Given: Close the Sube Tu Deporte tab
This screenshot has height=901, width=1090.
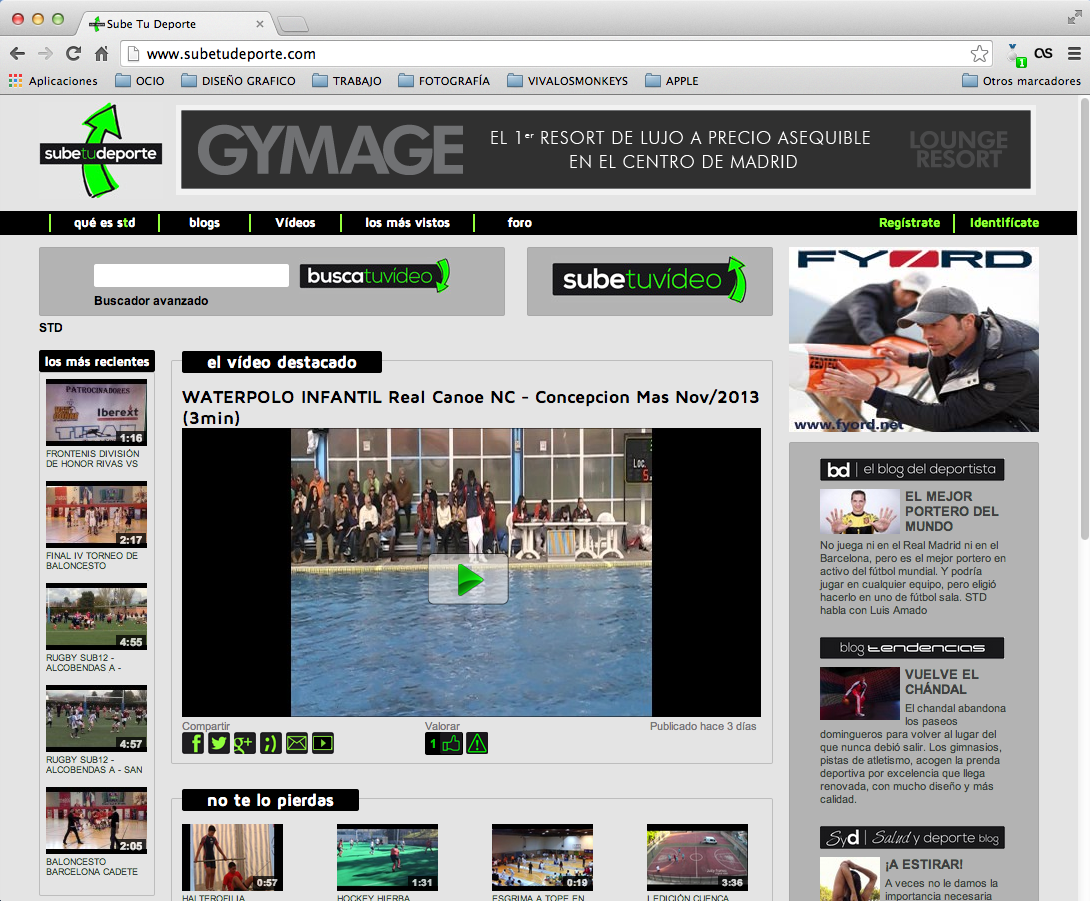Looking at the screenshot, I should pyautogui.click(x=259, y=24).
